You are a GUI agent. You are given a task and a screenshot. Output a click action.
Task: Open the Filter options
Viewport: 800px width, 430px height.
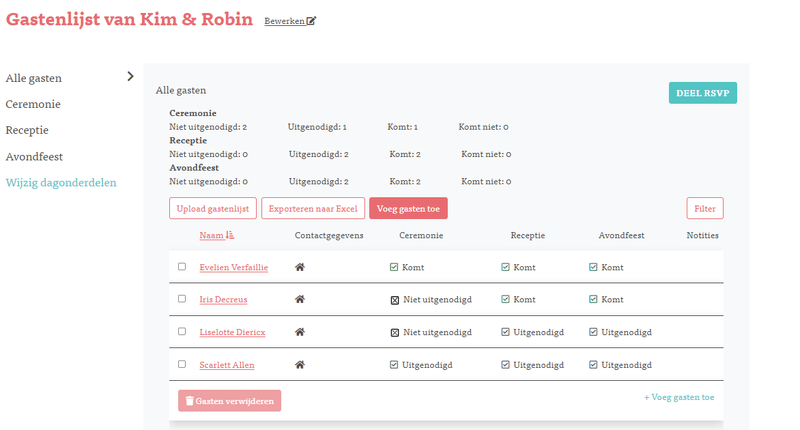(x=704, y=209)
